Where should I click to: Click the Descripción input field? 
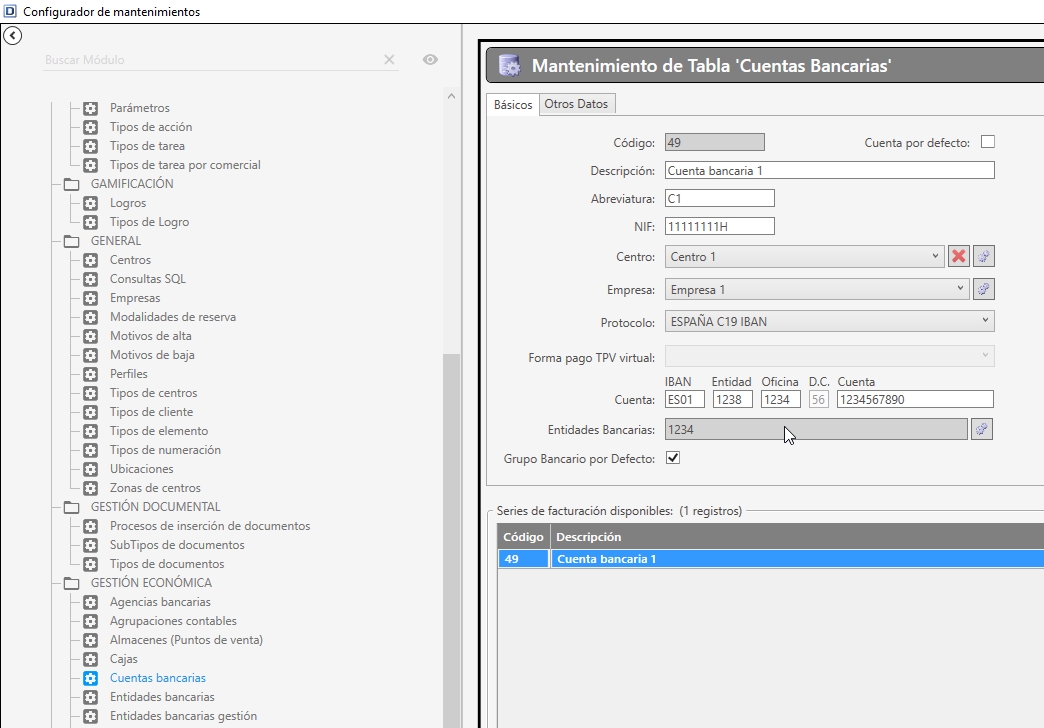[830, 171]
